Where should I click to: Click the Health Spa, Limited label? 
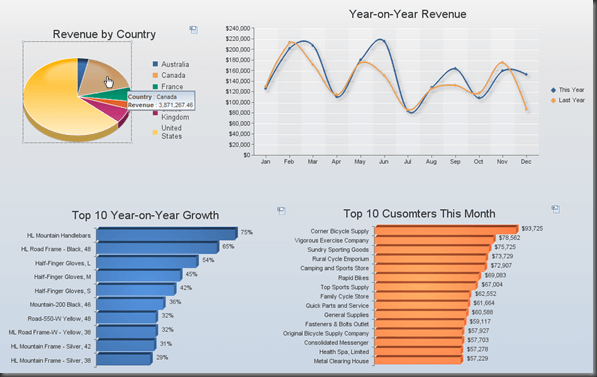(x=344, y=352)
